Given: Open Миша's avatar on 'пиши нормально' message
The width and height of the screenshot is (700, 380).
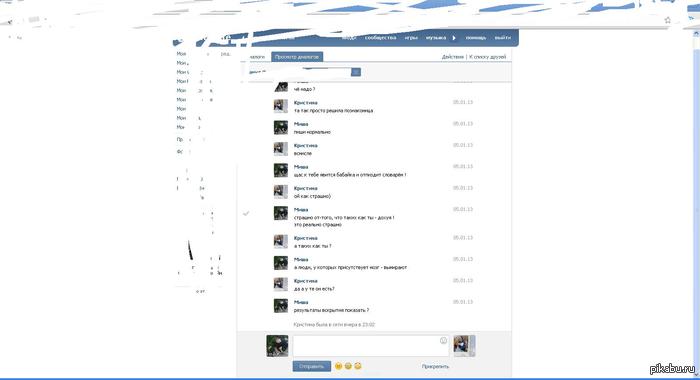Looking at the screenshot, I should [281, 128].
